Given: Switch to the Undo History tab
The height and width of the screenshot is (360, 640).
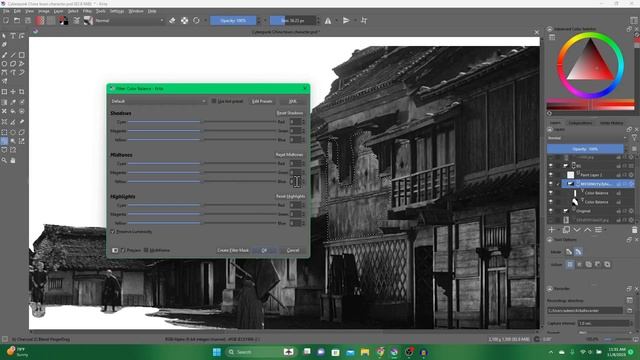Looking at the screenshot, I should coord(611,123).
